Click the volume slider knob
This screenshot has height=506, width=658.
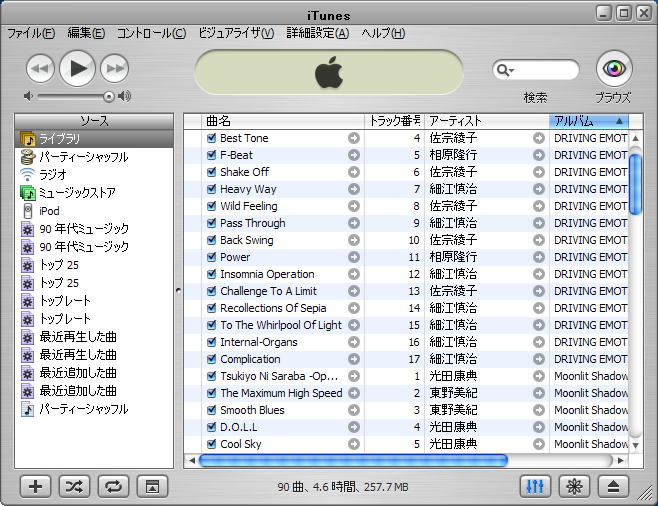coord(109,97)
